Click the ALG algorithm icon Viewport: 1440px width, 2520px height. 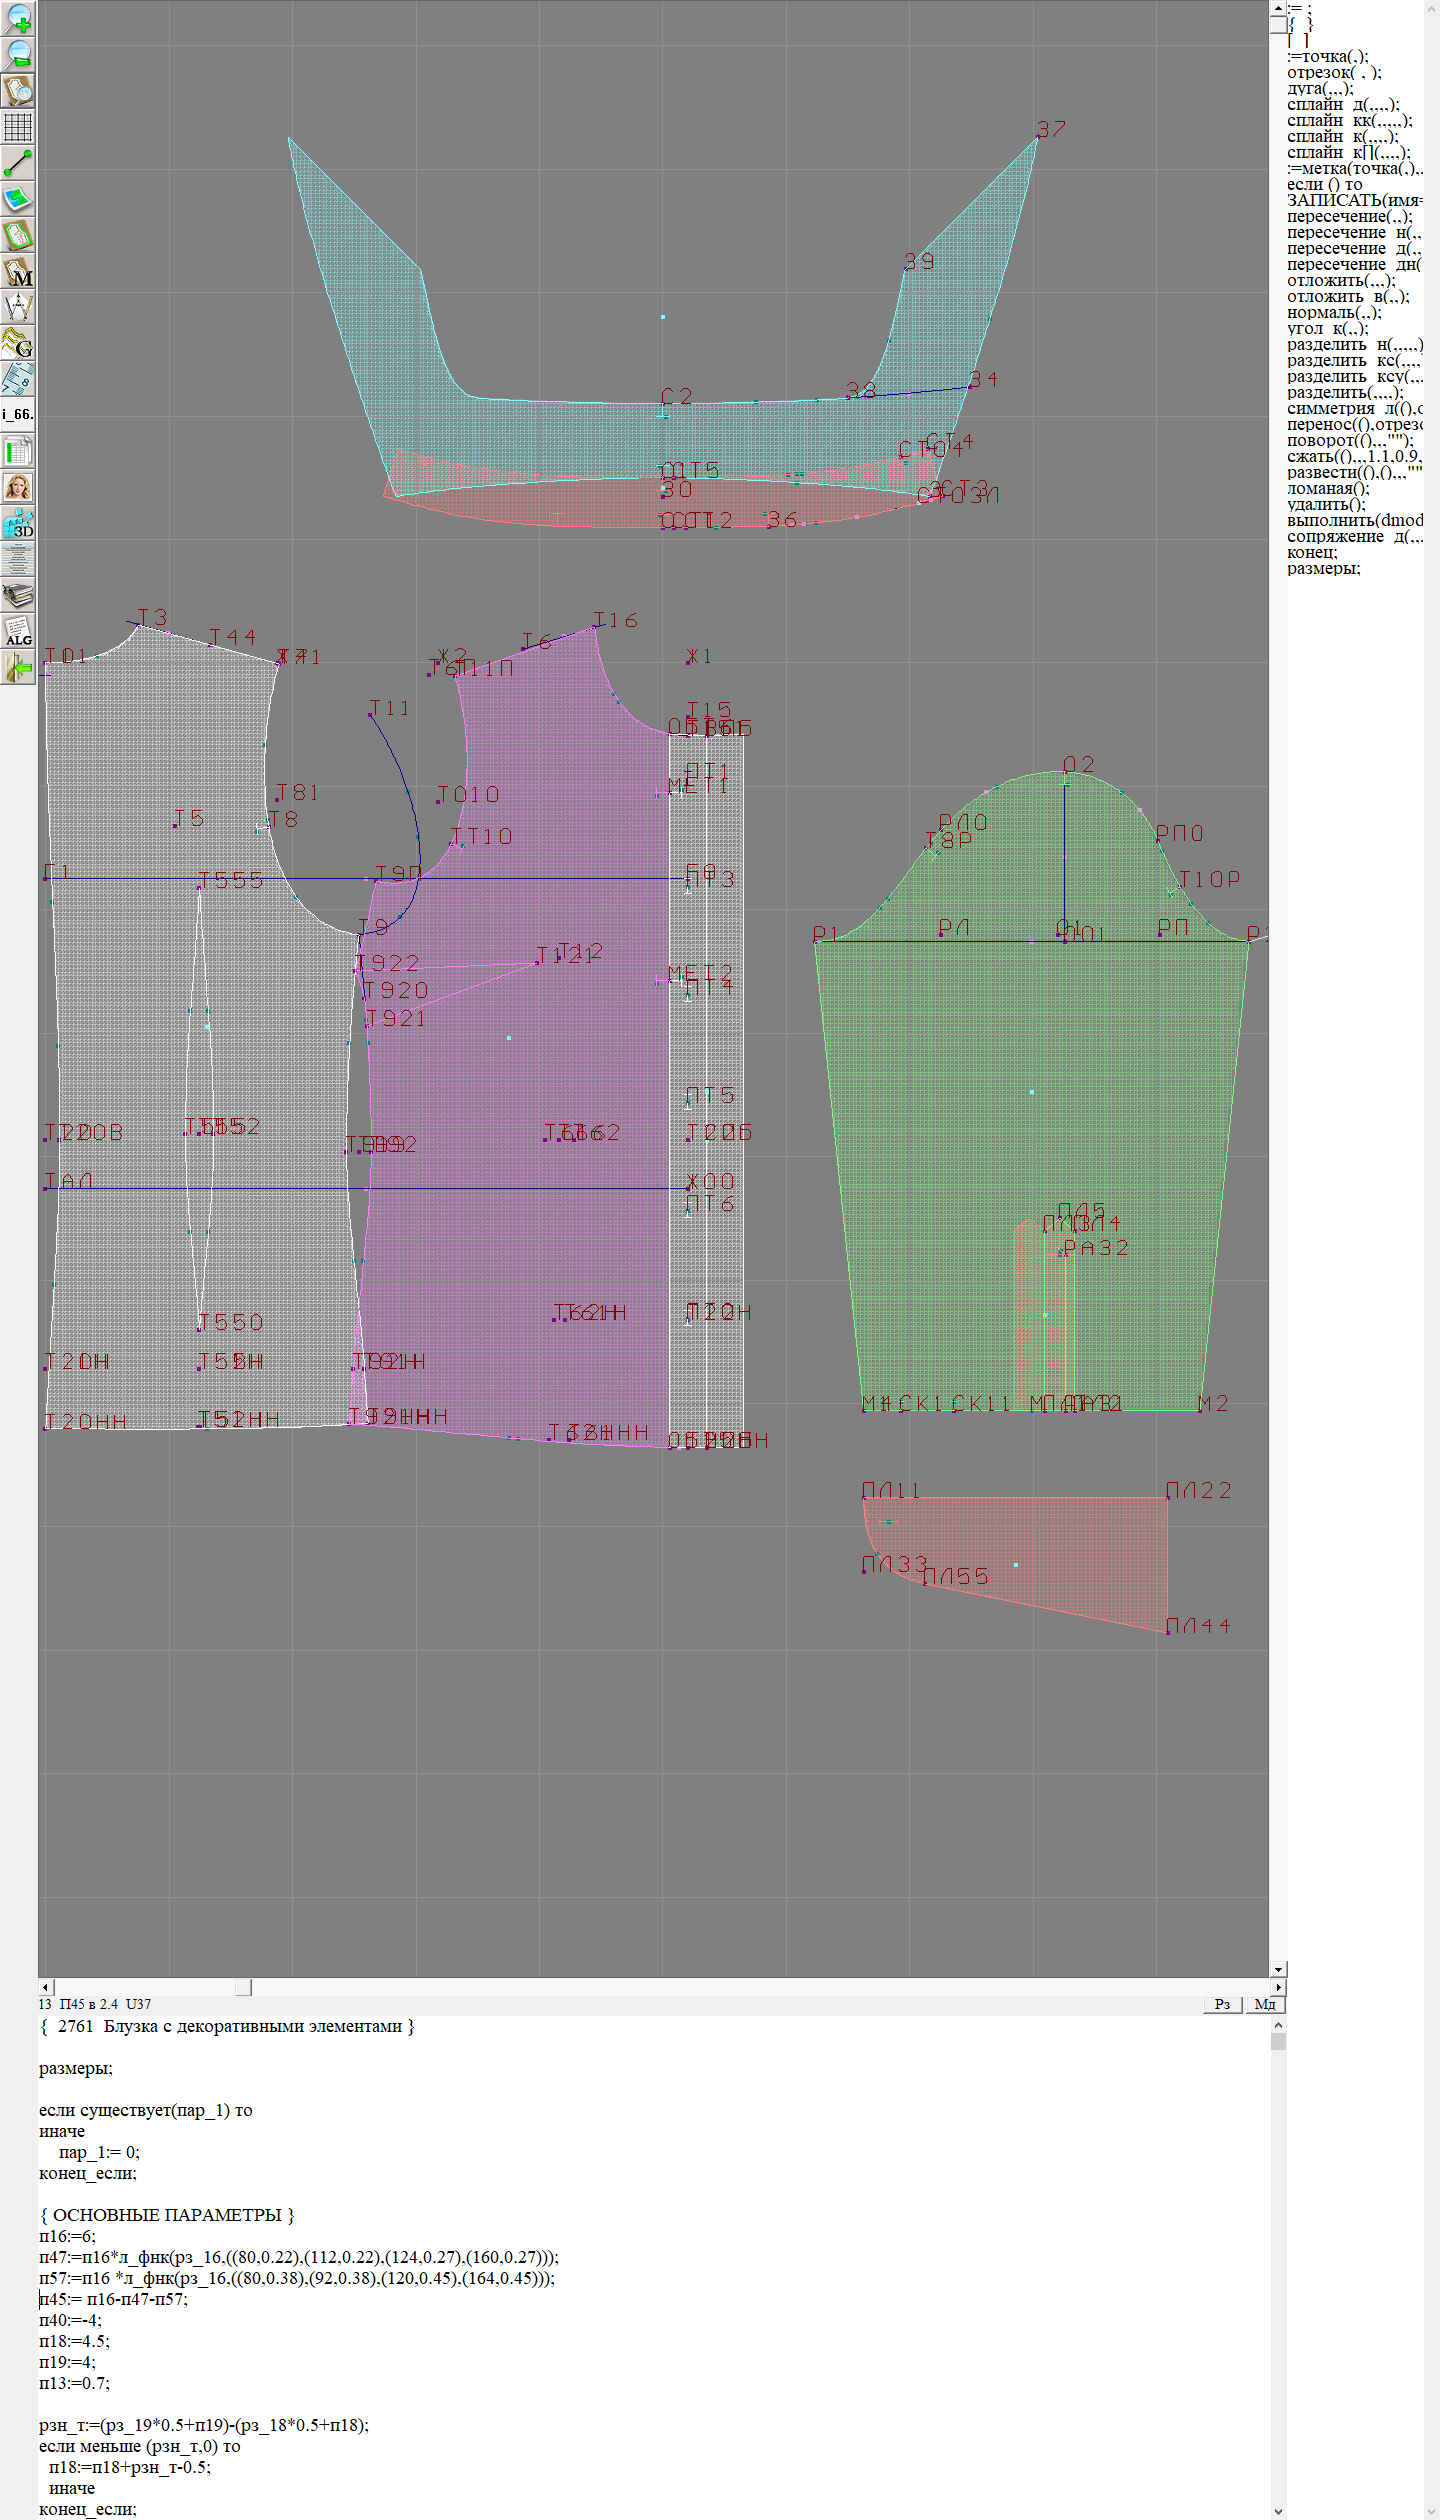click(18, 632)
